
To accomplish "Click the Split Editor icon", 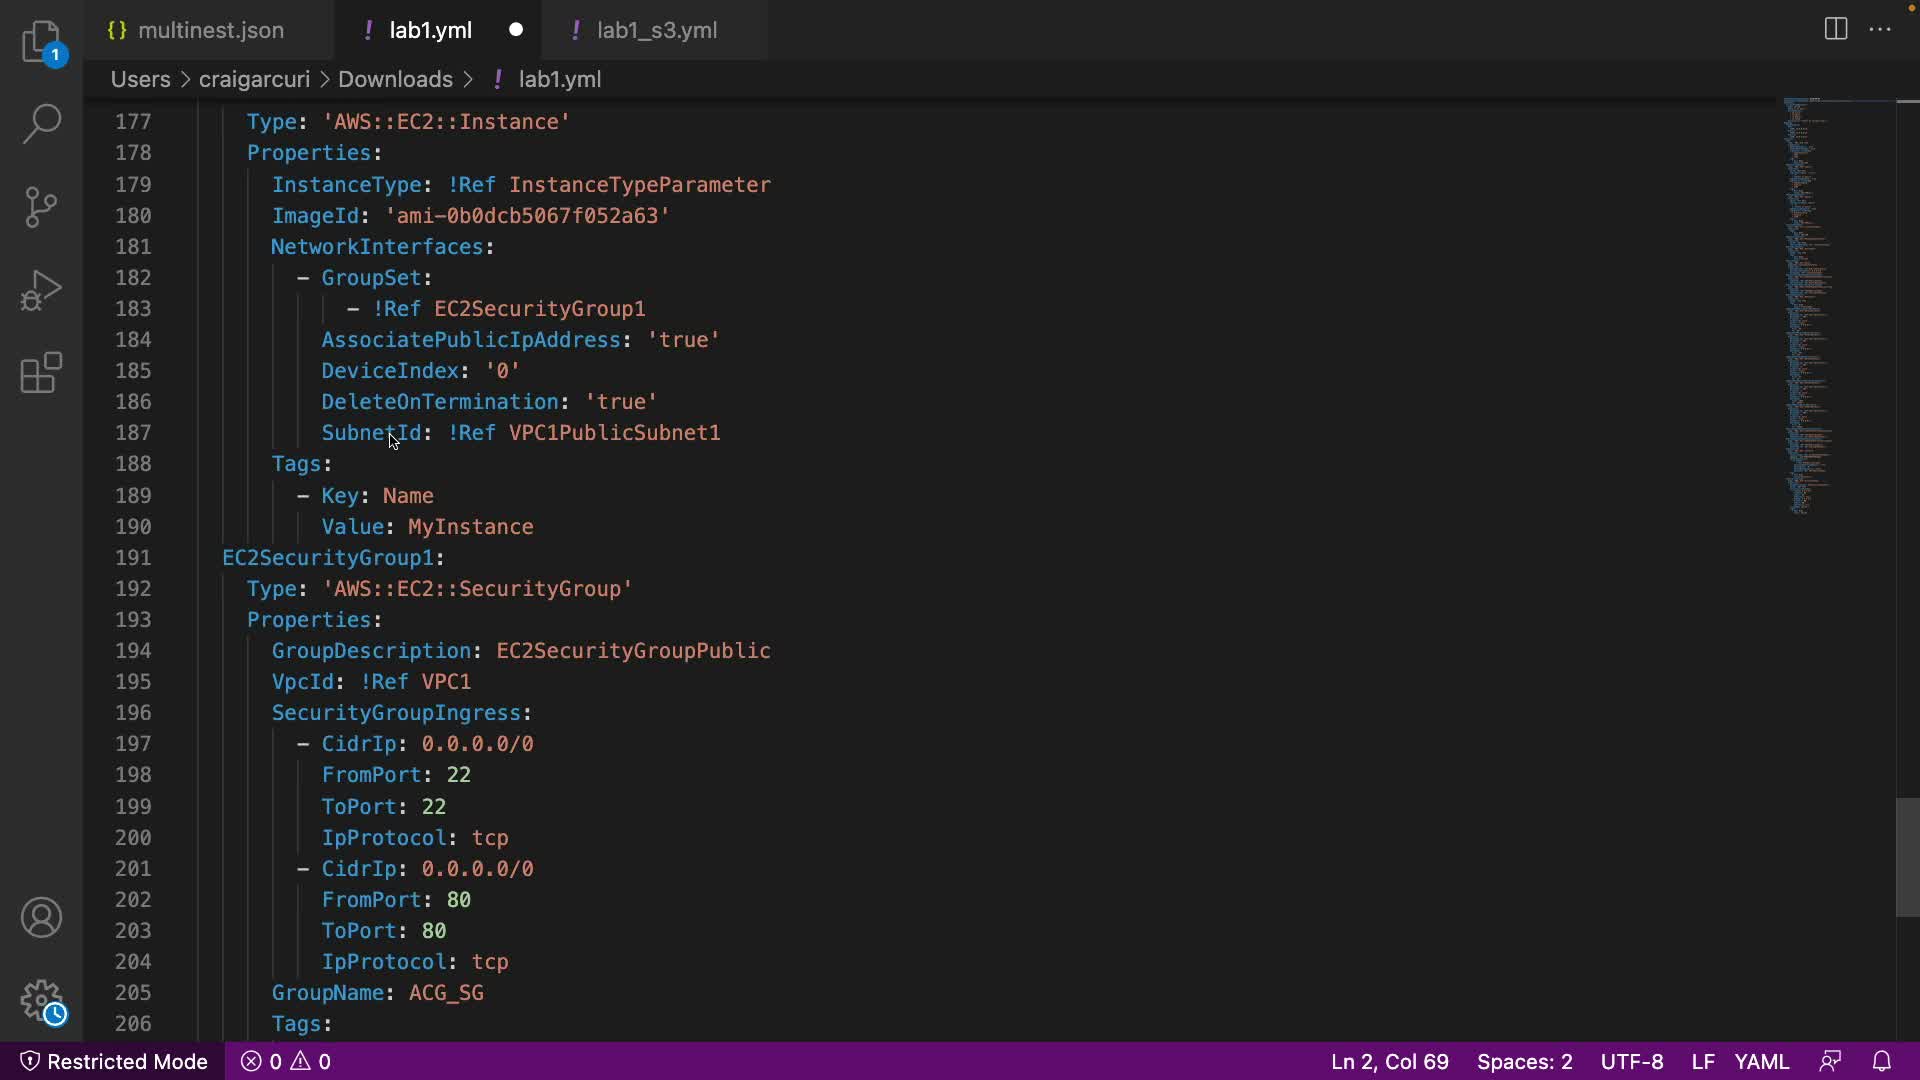I will 1836,29.
